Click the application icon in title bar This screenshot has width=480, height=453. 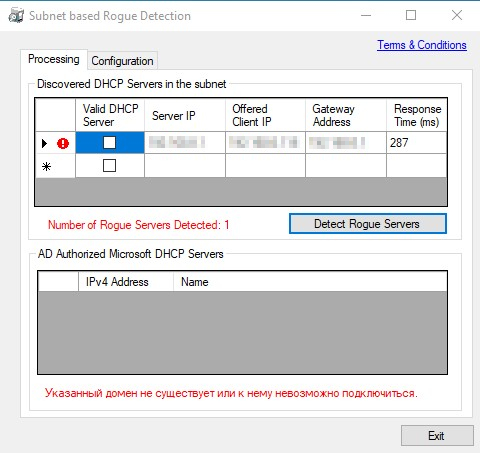coord(16,15)
